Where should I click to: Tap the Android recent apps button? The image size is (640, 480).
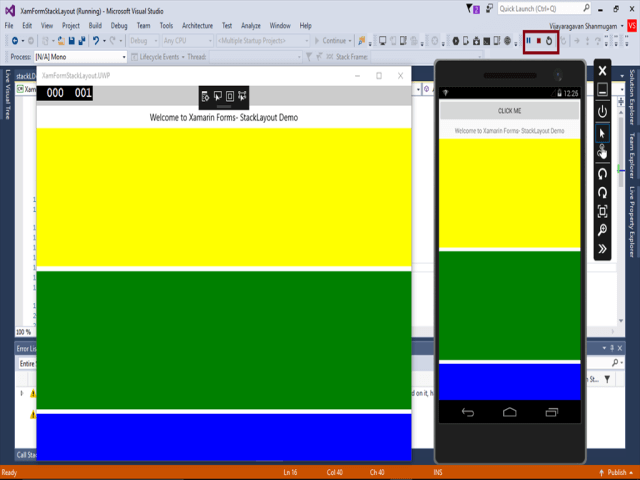551,413
